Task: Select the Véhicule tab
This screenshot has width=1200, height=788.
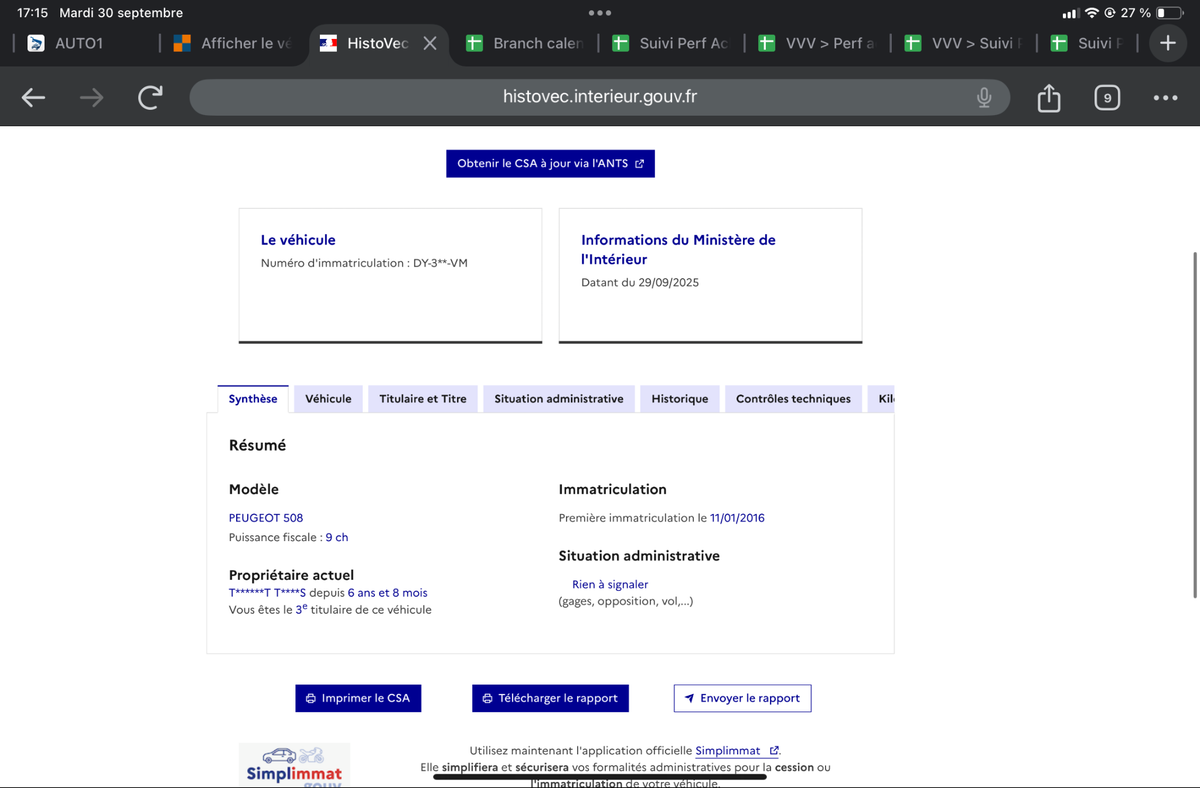Action: tap(328, 399)
